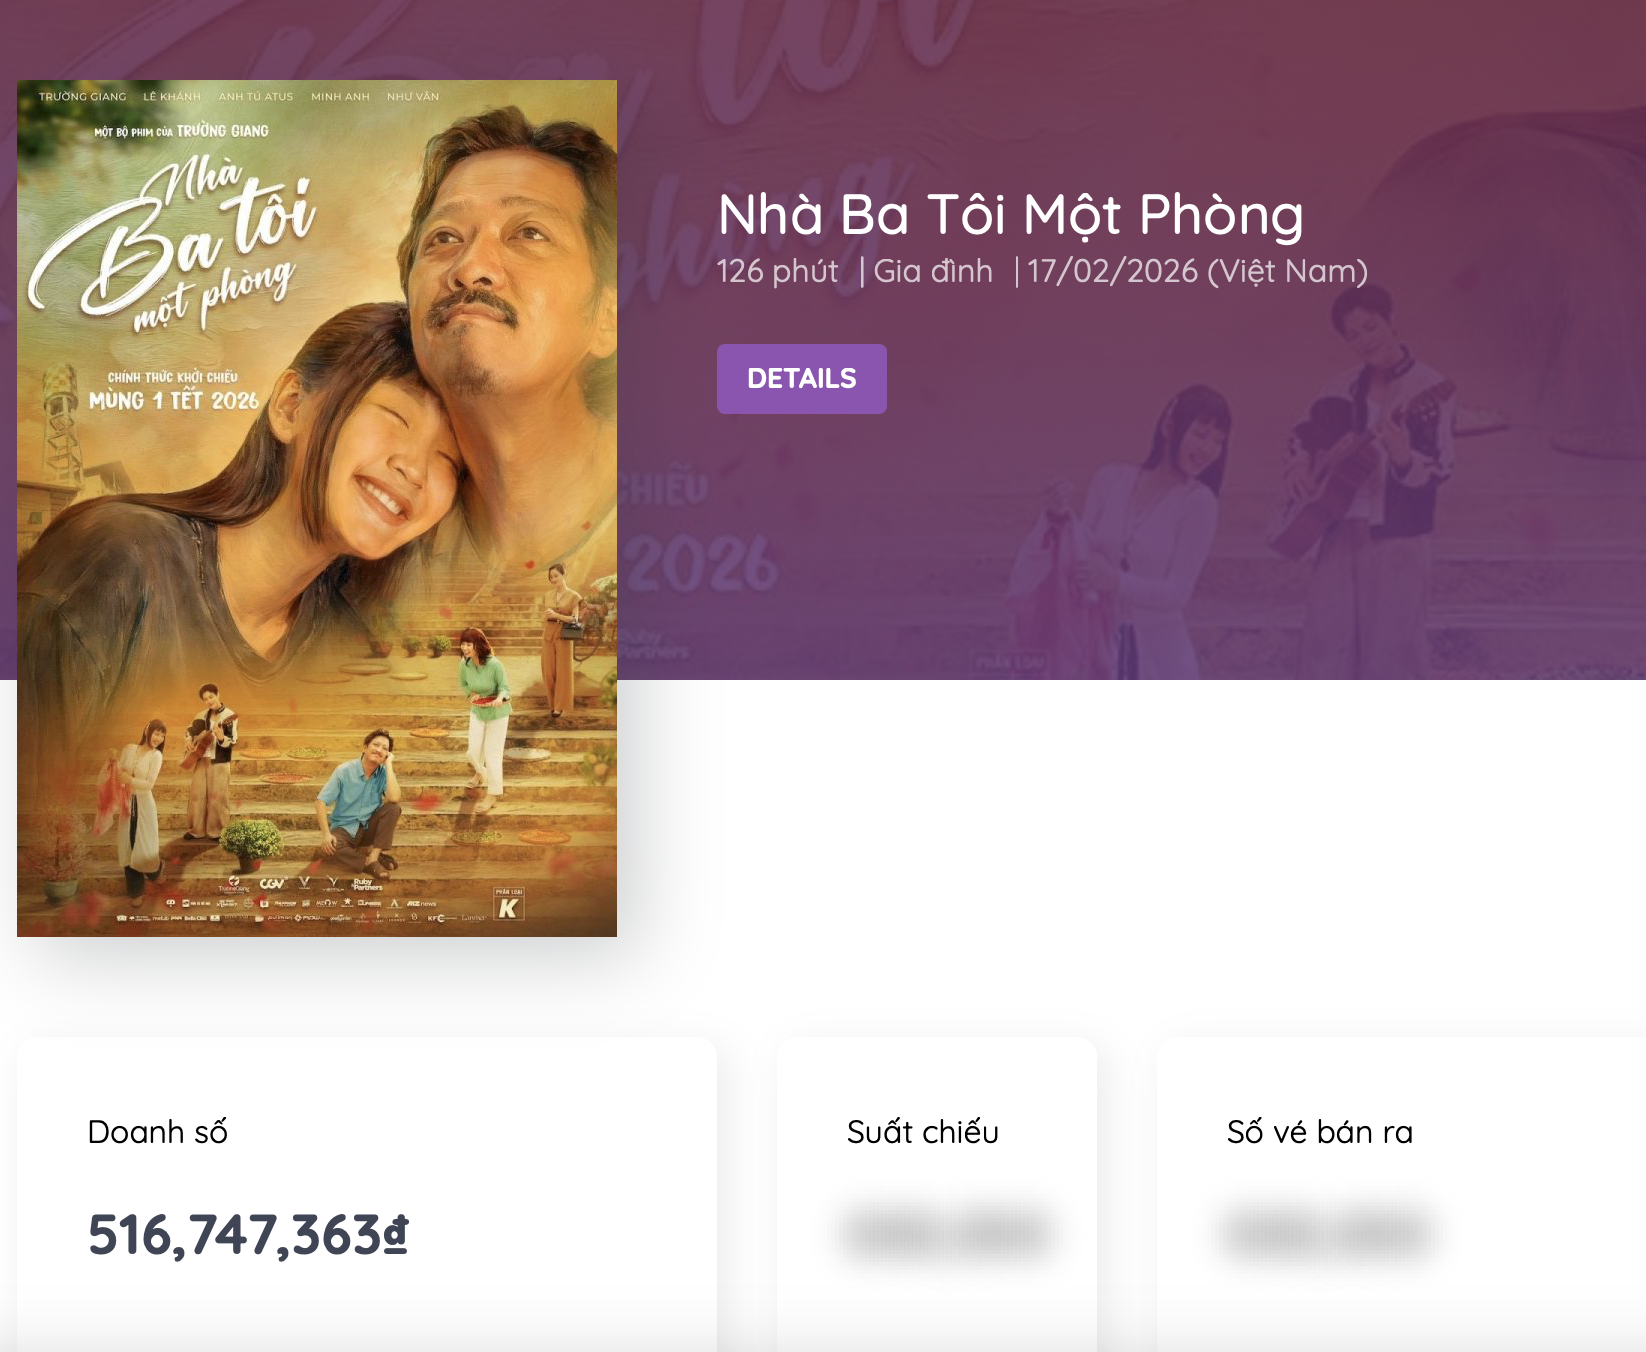Click the NHƯ VÂN cast name on poster

point(413,97)
